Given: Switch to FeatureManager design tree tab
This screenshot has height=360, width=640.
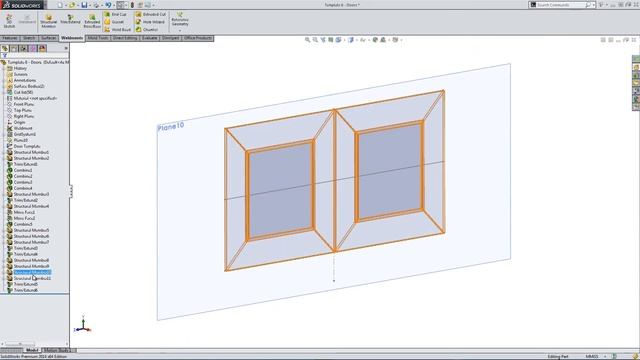Looking at the screenshot, I should click(x=5, y=48).
